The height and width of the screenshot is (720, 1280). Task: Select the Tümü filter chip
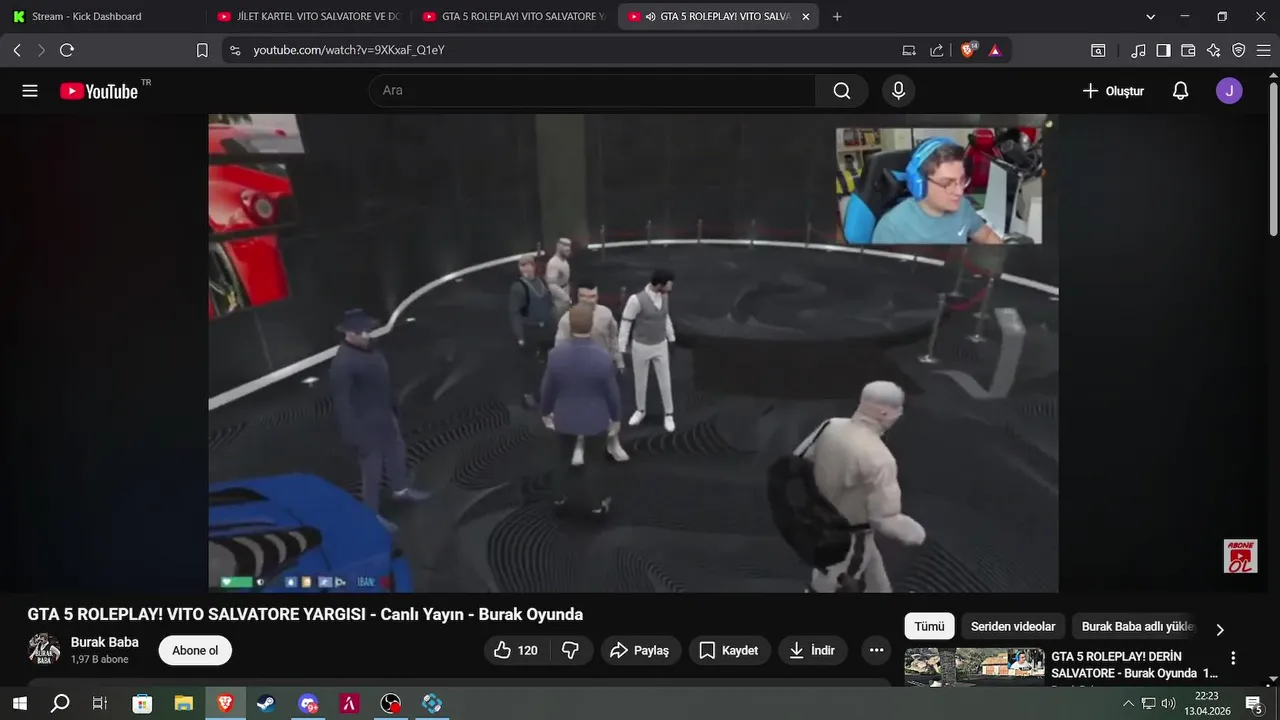click(x=929, y=627)
